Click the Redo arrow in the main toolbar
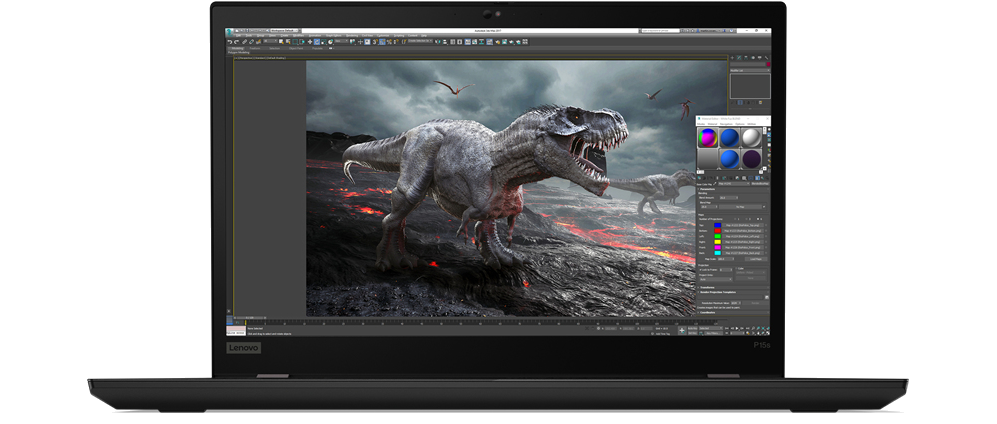The width and height of the screenshot is (997, 424). click(x=235, y=42)
